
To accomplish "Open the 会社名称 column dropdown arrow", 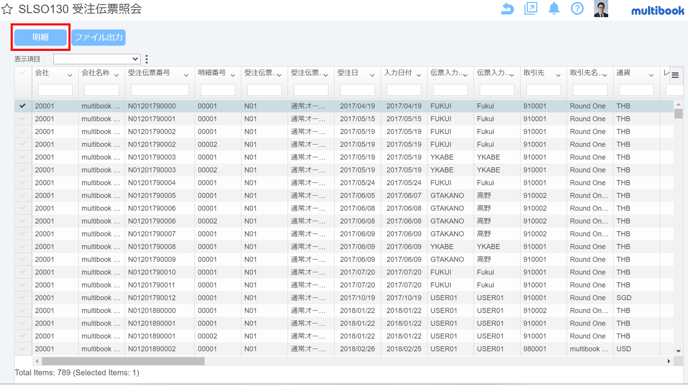I will [116, 76].
